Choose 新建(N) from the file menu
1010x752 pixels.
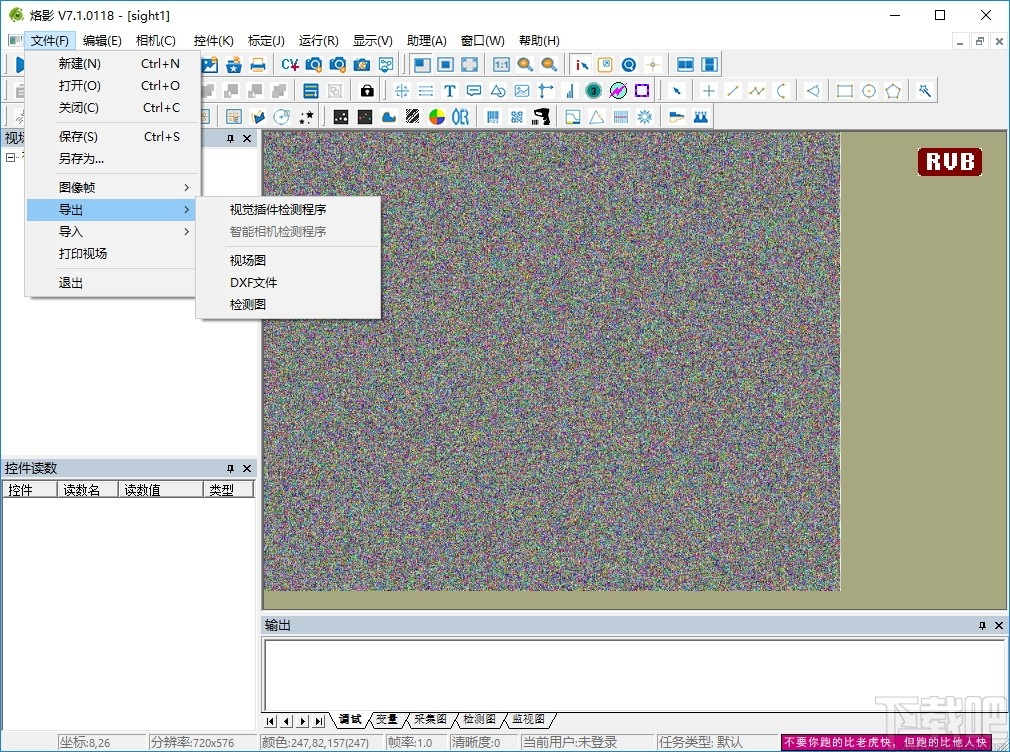(111, 64)
